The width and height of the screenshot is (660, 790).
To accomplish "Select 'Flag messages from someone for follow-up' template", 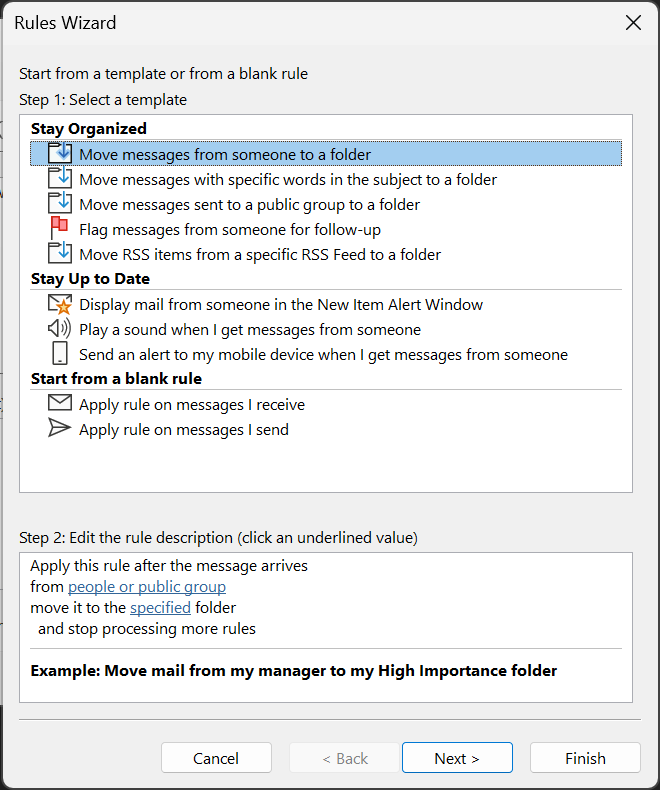I will point(230,230).
